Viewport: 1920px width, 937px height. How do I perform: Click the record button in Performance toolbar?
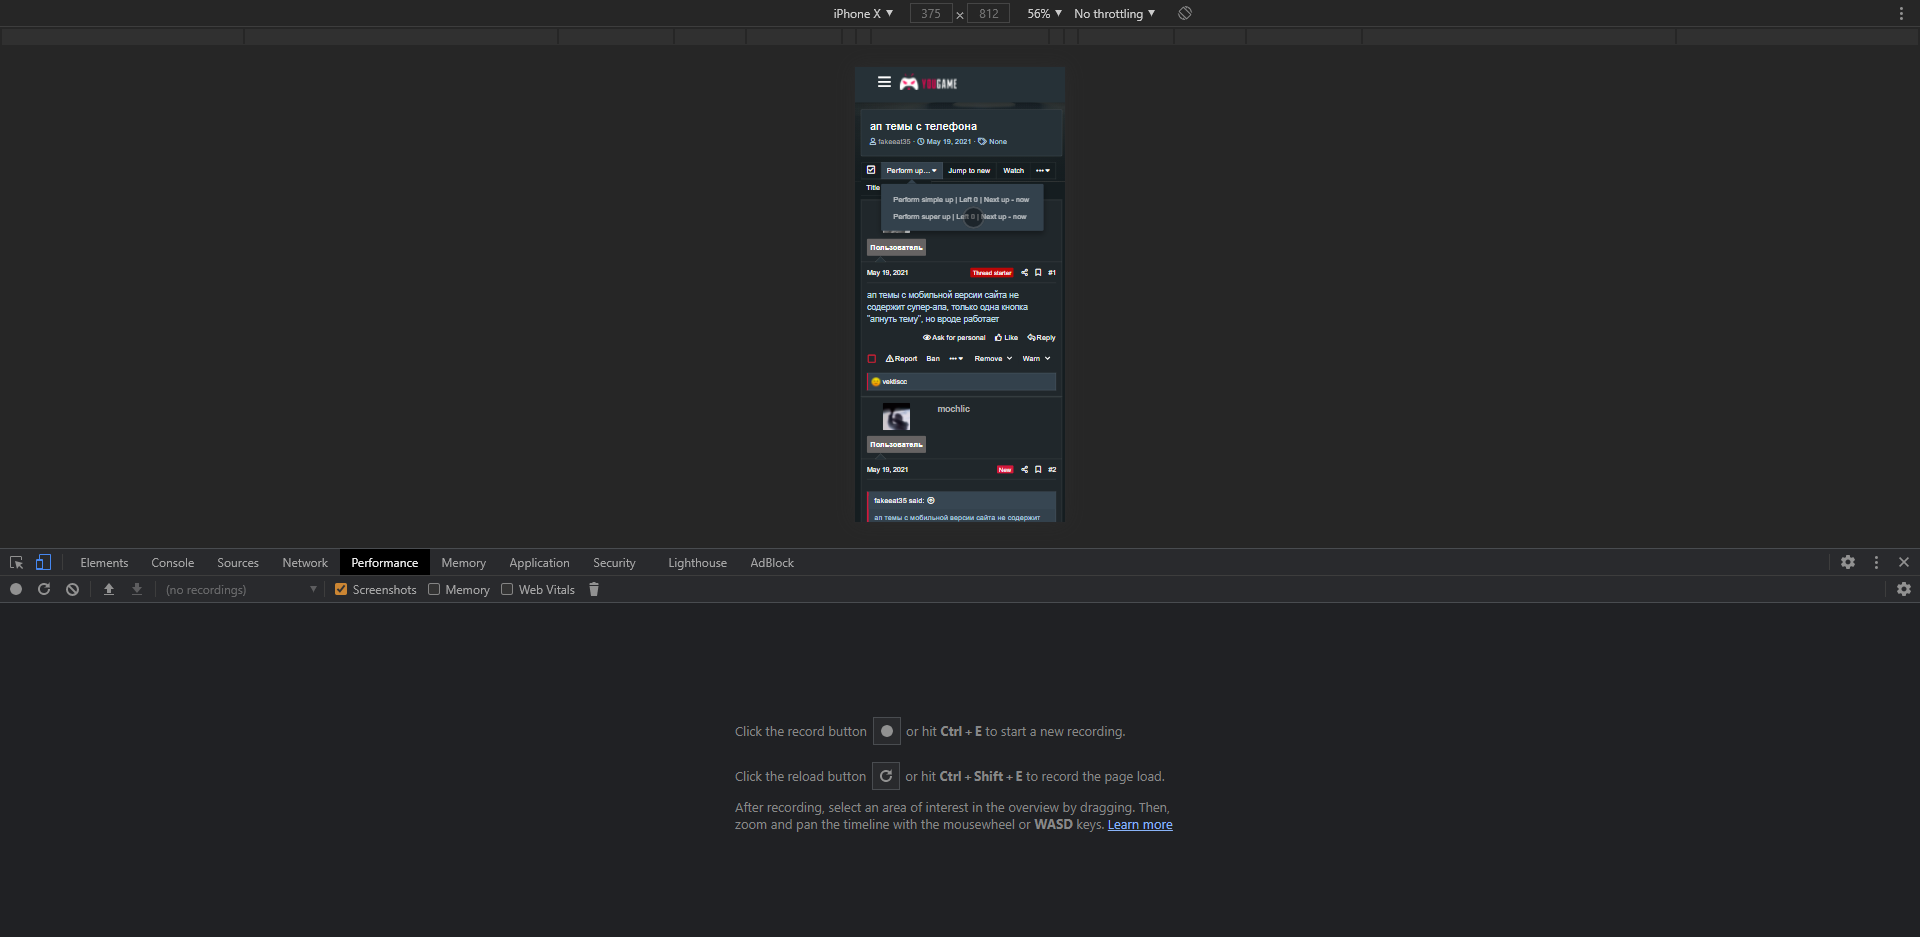point(16,590)
